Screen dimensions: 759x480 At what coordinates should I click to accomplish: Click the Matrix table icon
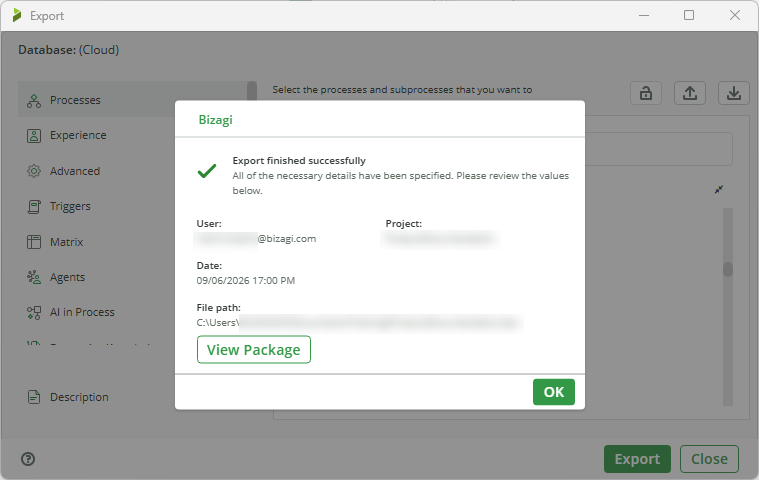pyautogui.click(x=34, y=242)
